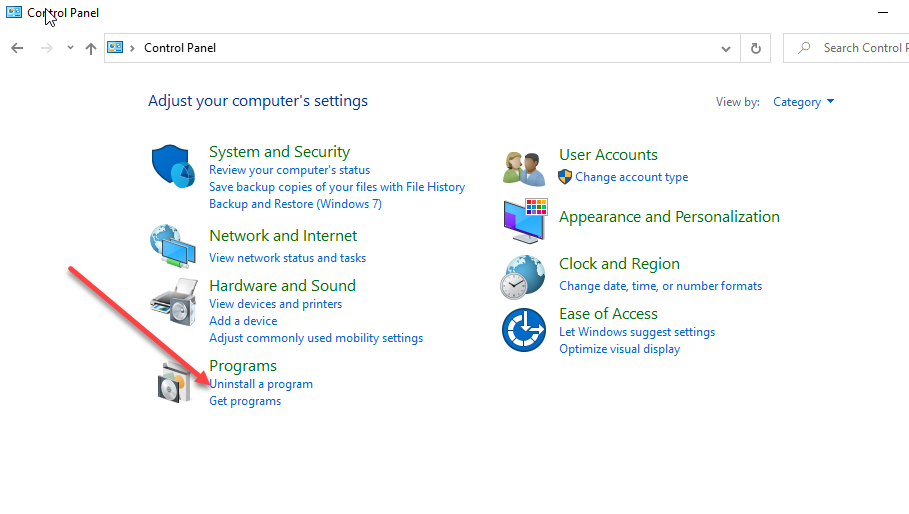Open System and Security category
The image size is (909, 514).
[x=279, y=152]
